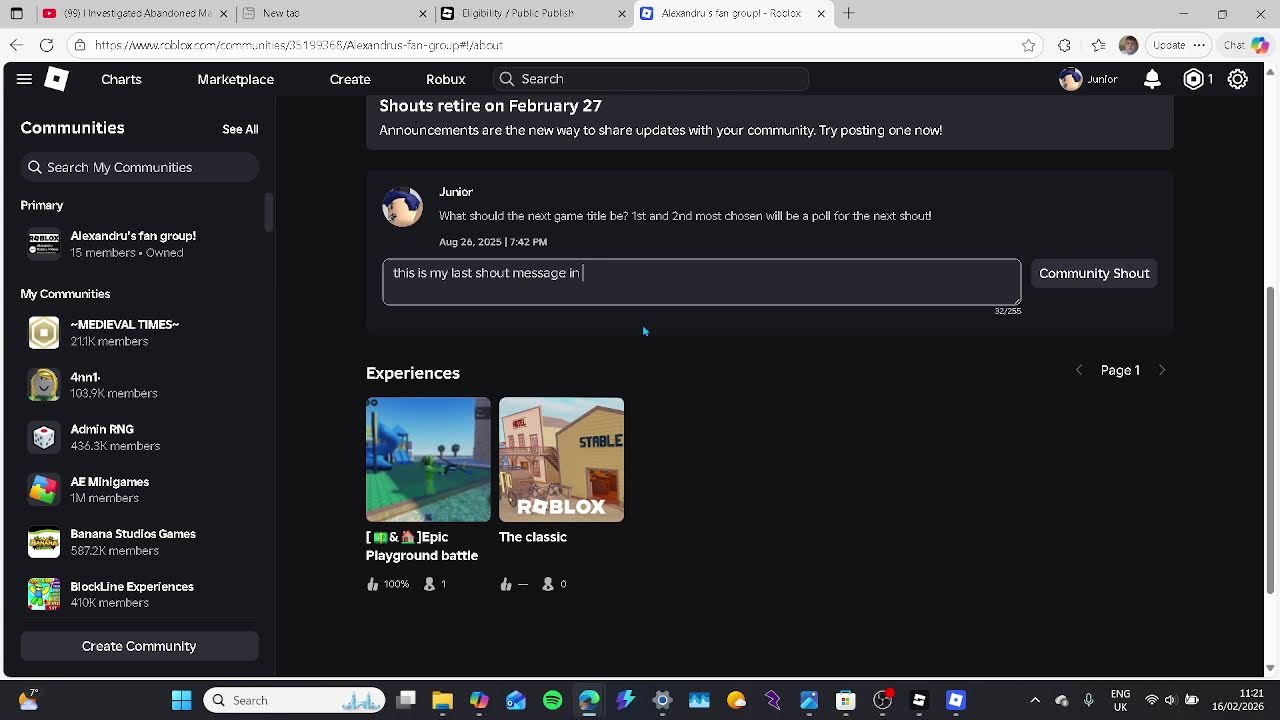Open Microsoft Store from the taskbar
This screenshot has width=1280, height=720.
[846, 700]
